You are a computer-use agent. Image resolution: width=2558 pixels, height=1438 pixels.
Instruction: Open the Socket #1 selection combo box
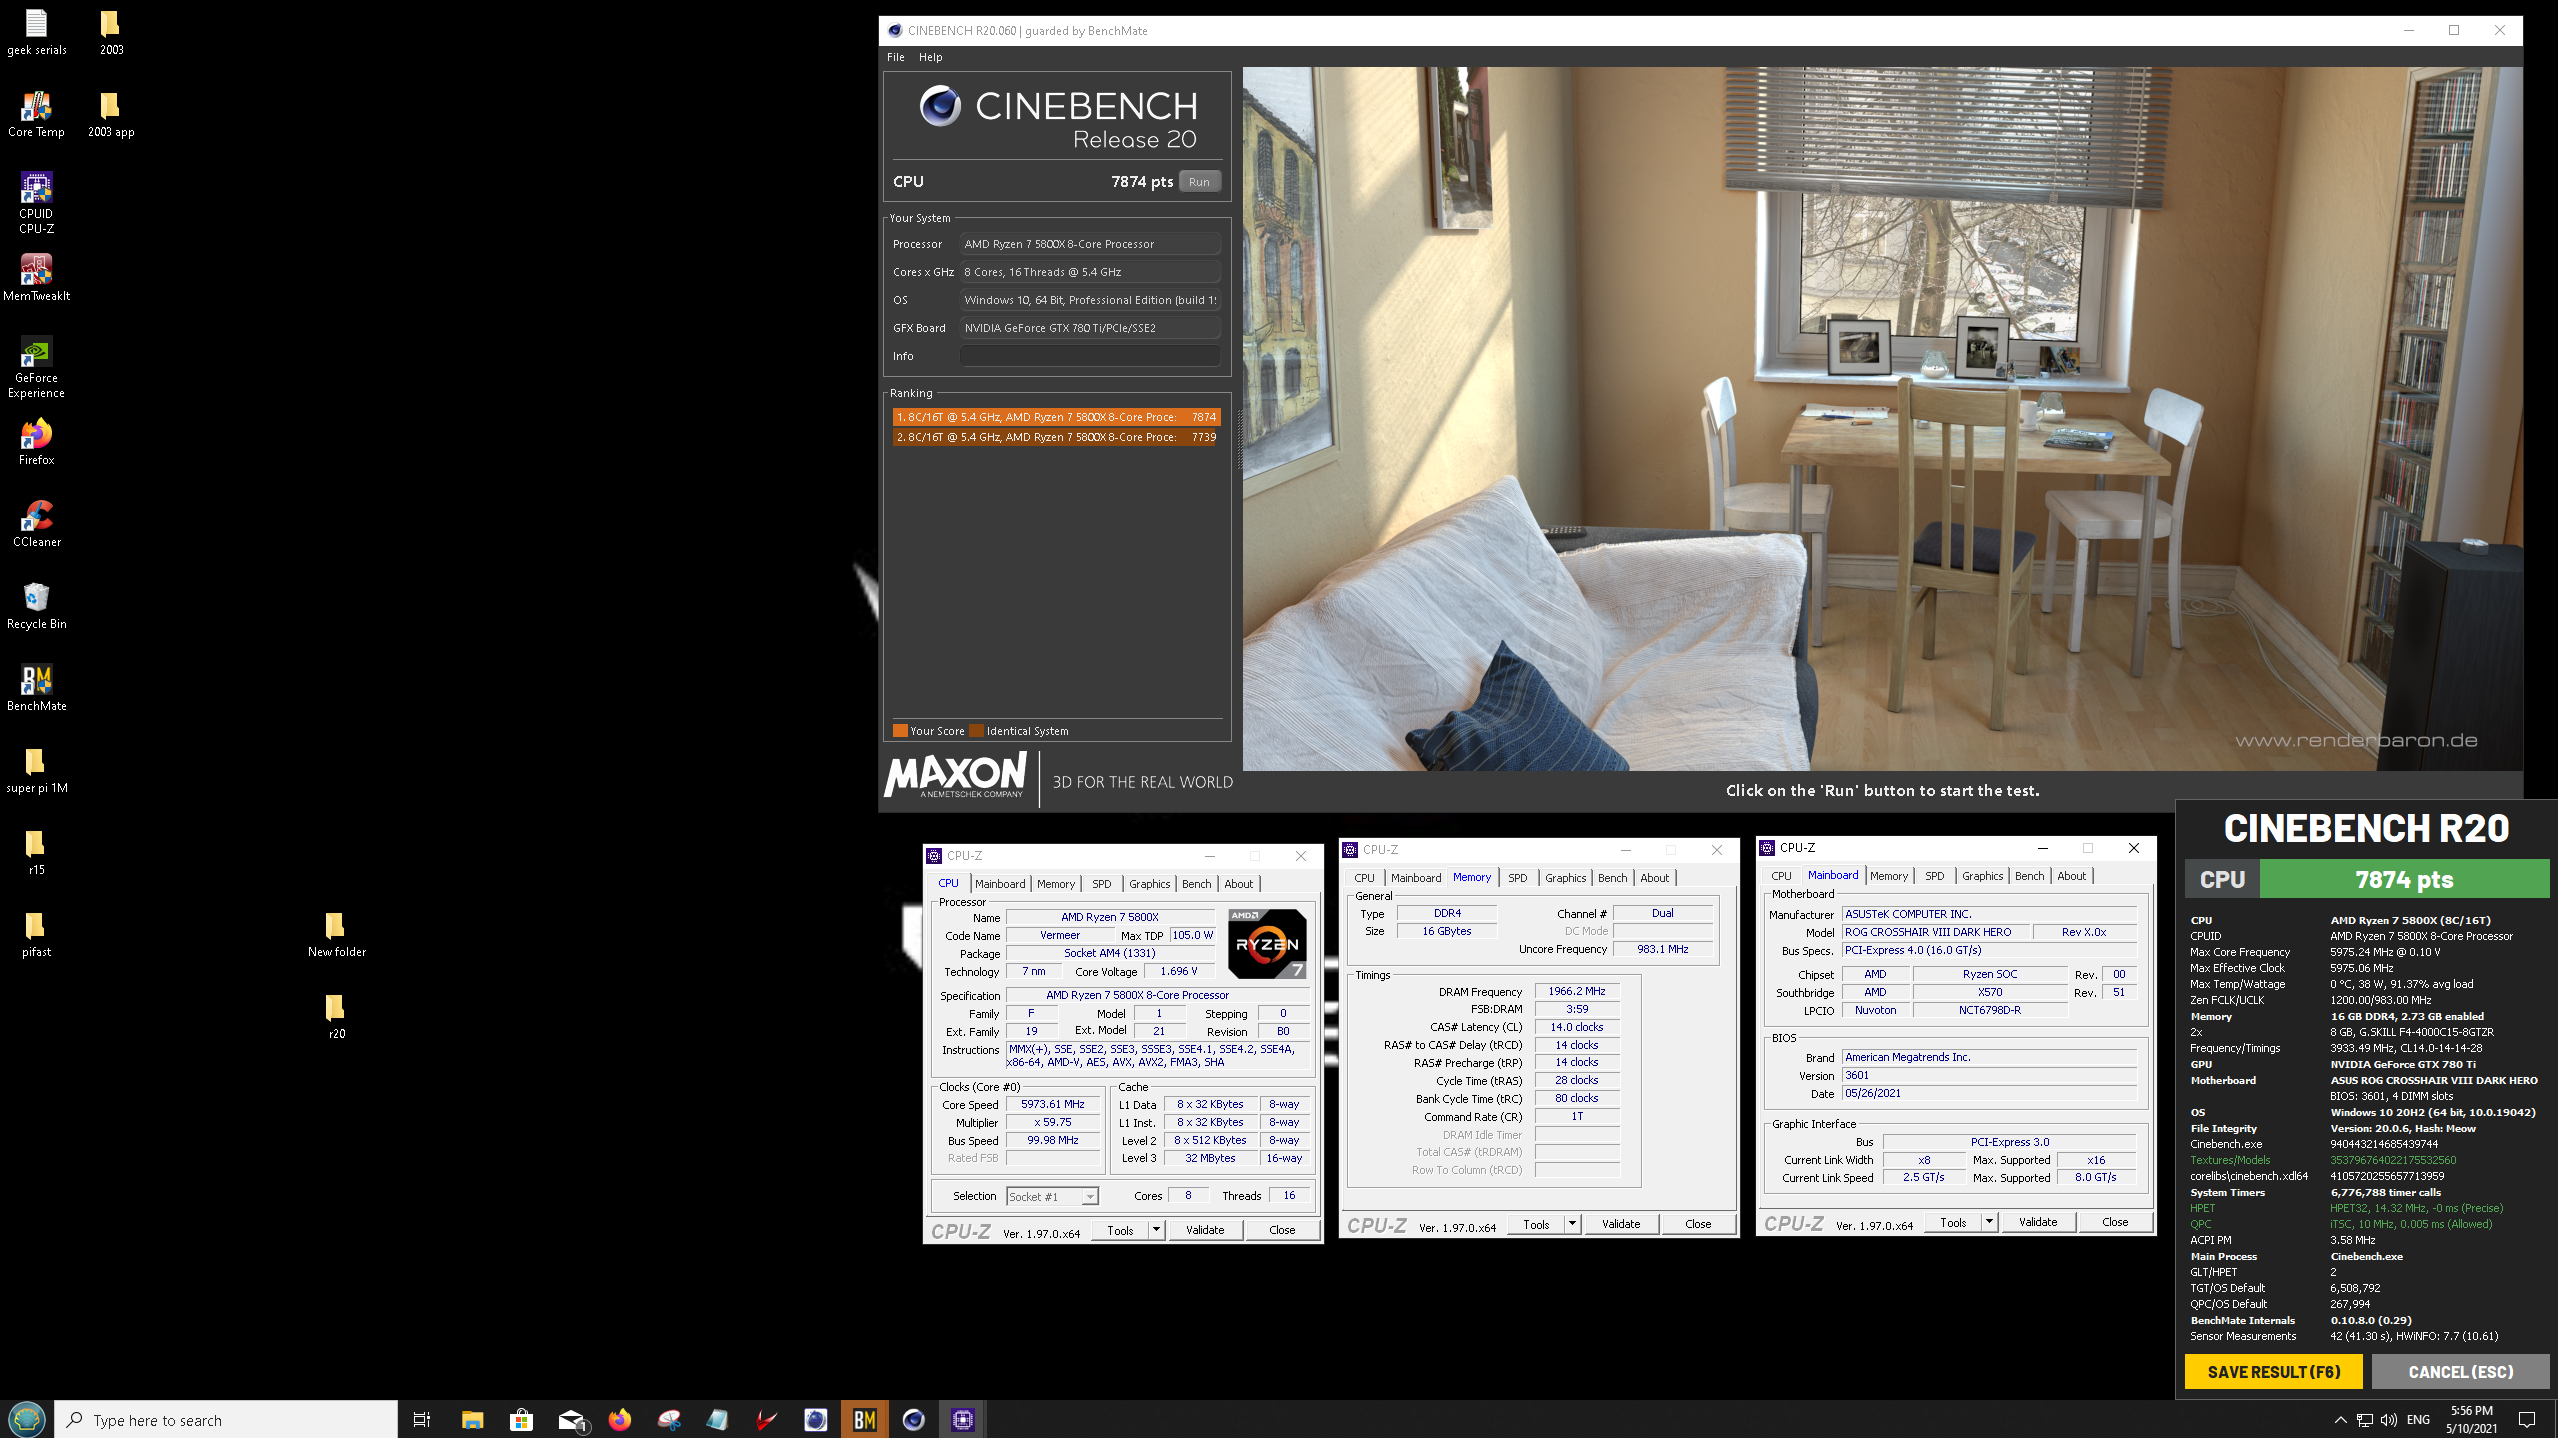[x=1052, y=1196]
